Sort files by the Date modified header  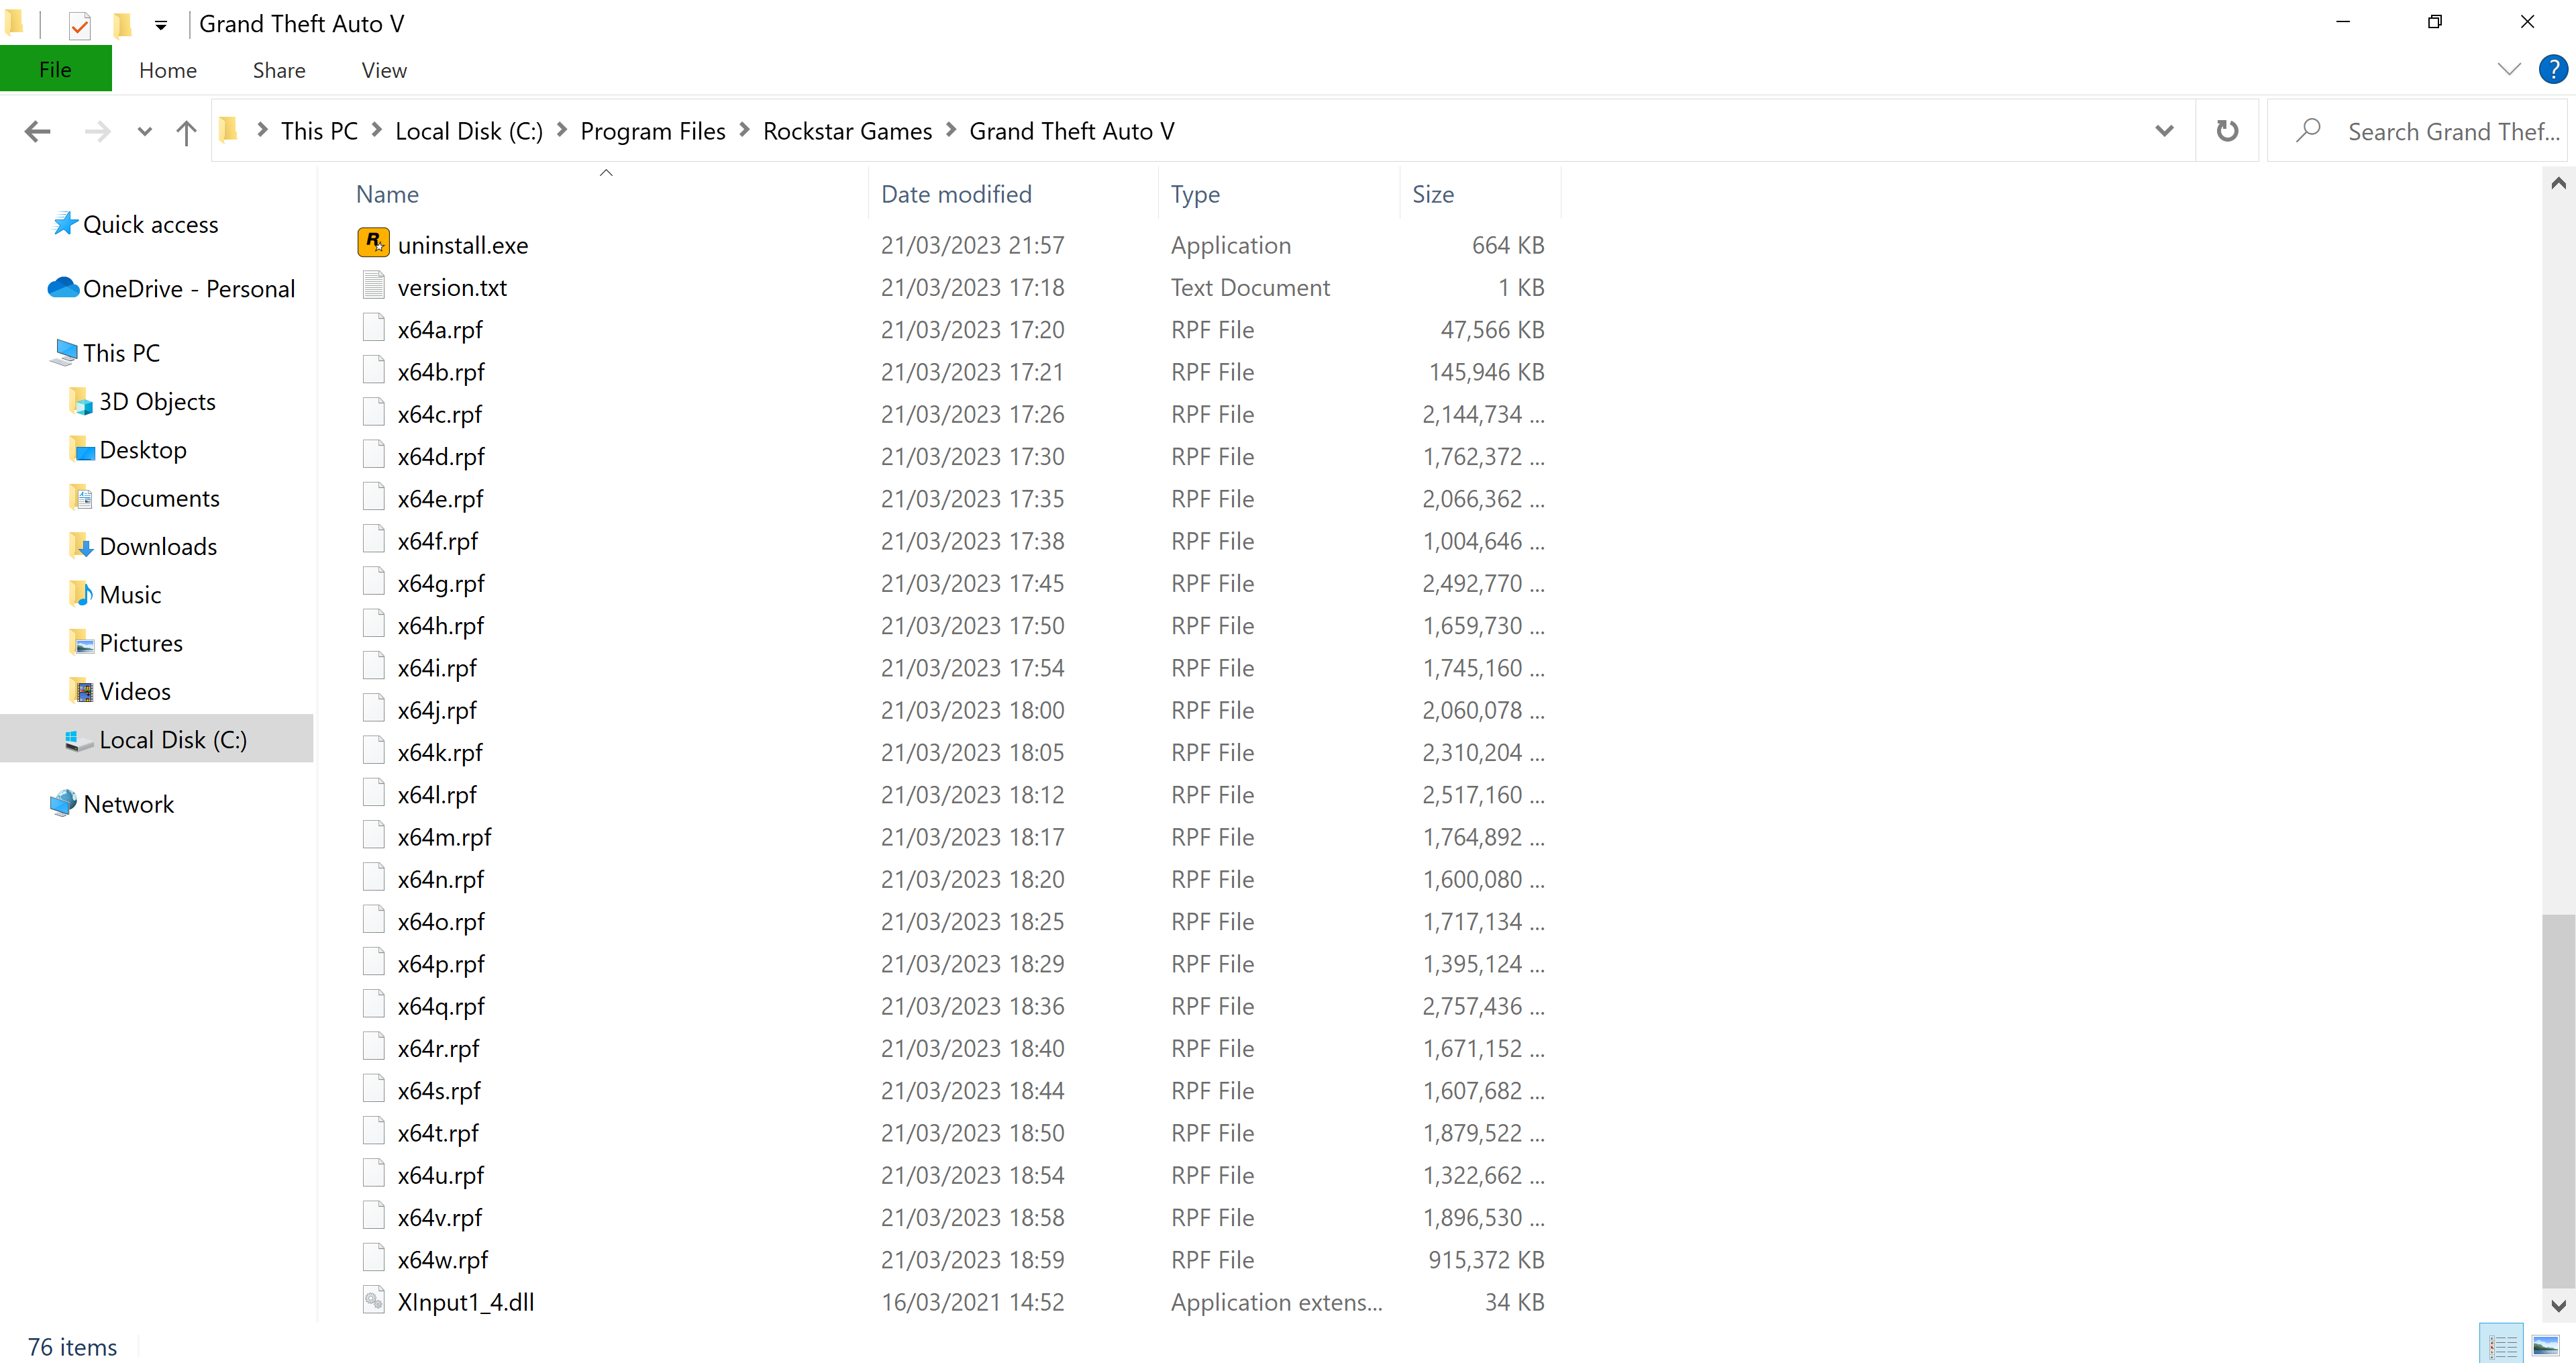(x=955, y=194)
